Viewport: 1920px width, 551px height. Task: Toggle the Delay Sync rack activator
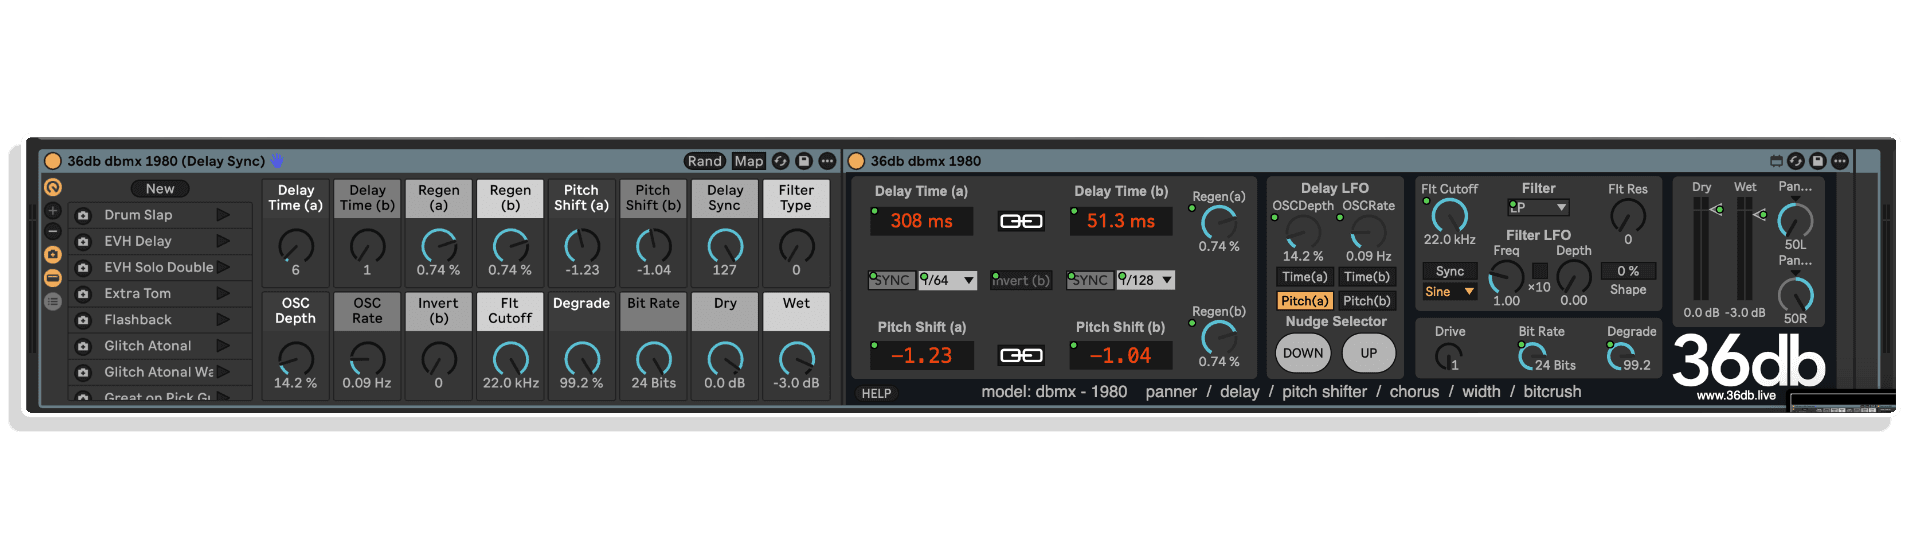click(x=53, y=161)
